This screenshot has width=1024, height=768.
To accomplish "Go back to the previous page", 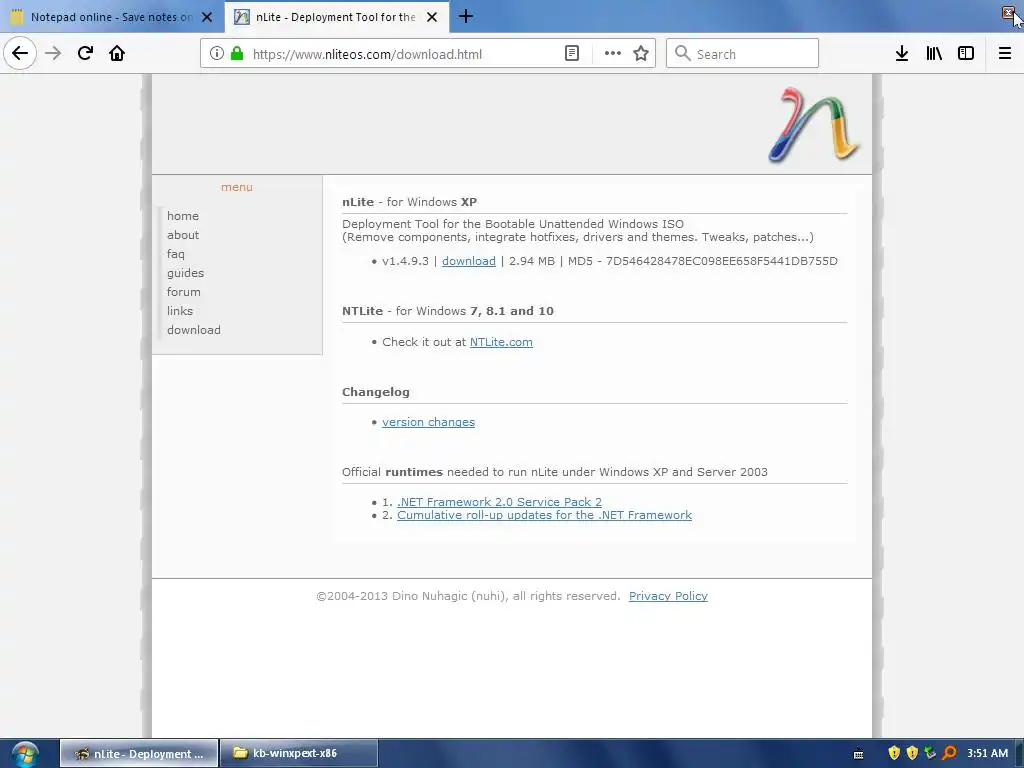I will (x=20, y=53).
